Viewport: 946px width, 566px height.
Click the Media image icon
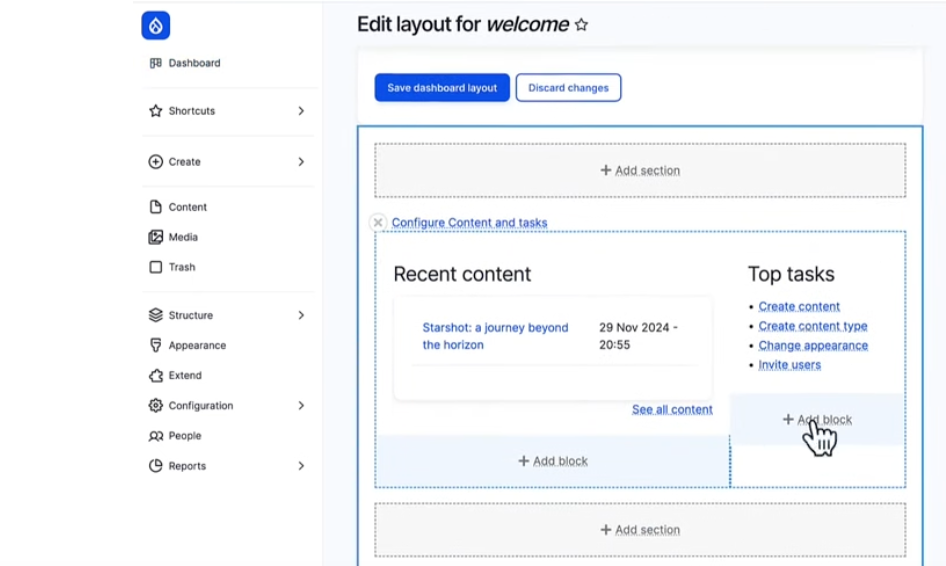pyautogui.click(x=156, y=237)
